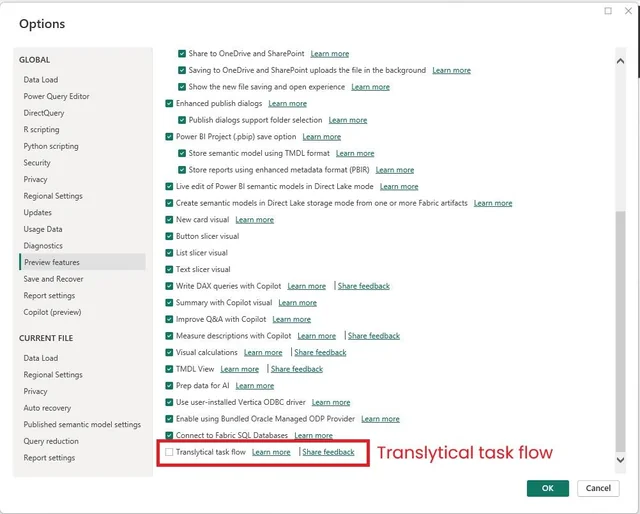The width and height of the screenshot is (640, 514).
Task: Uncheck Share to OneDrive and SharePoint
Action: [x=182, y=53]
